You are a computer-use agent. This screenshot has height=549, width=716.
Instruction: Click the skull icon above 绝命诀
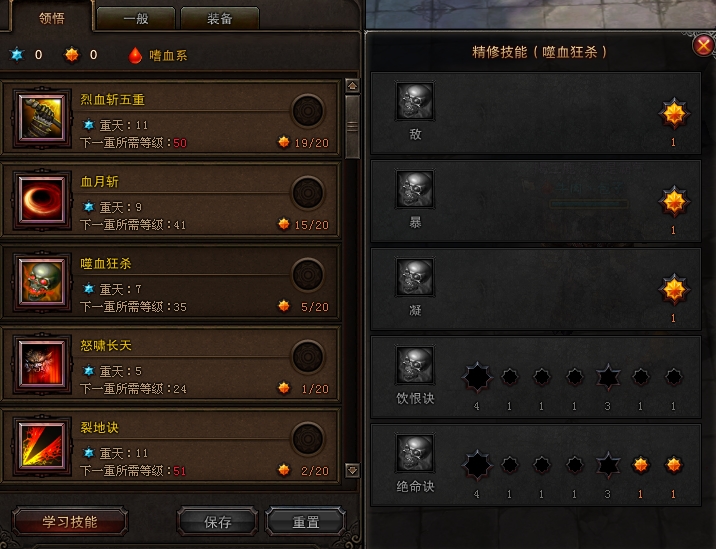pos(415,453)
